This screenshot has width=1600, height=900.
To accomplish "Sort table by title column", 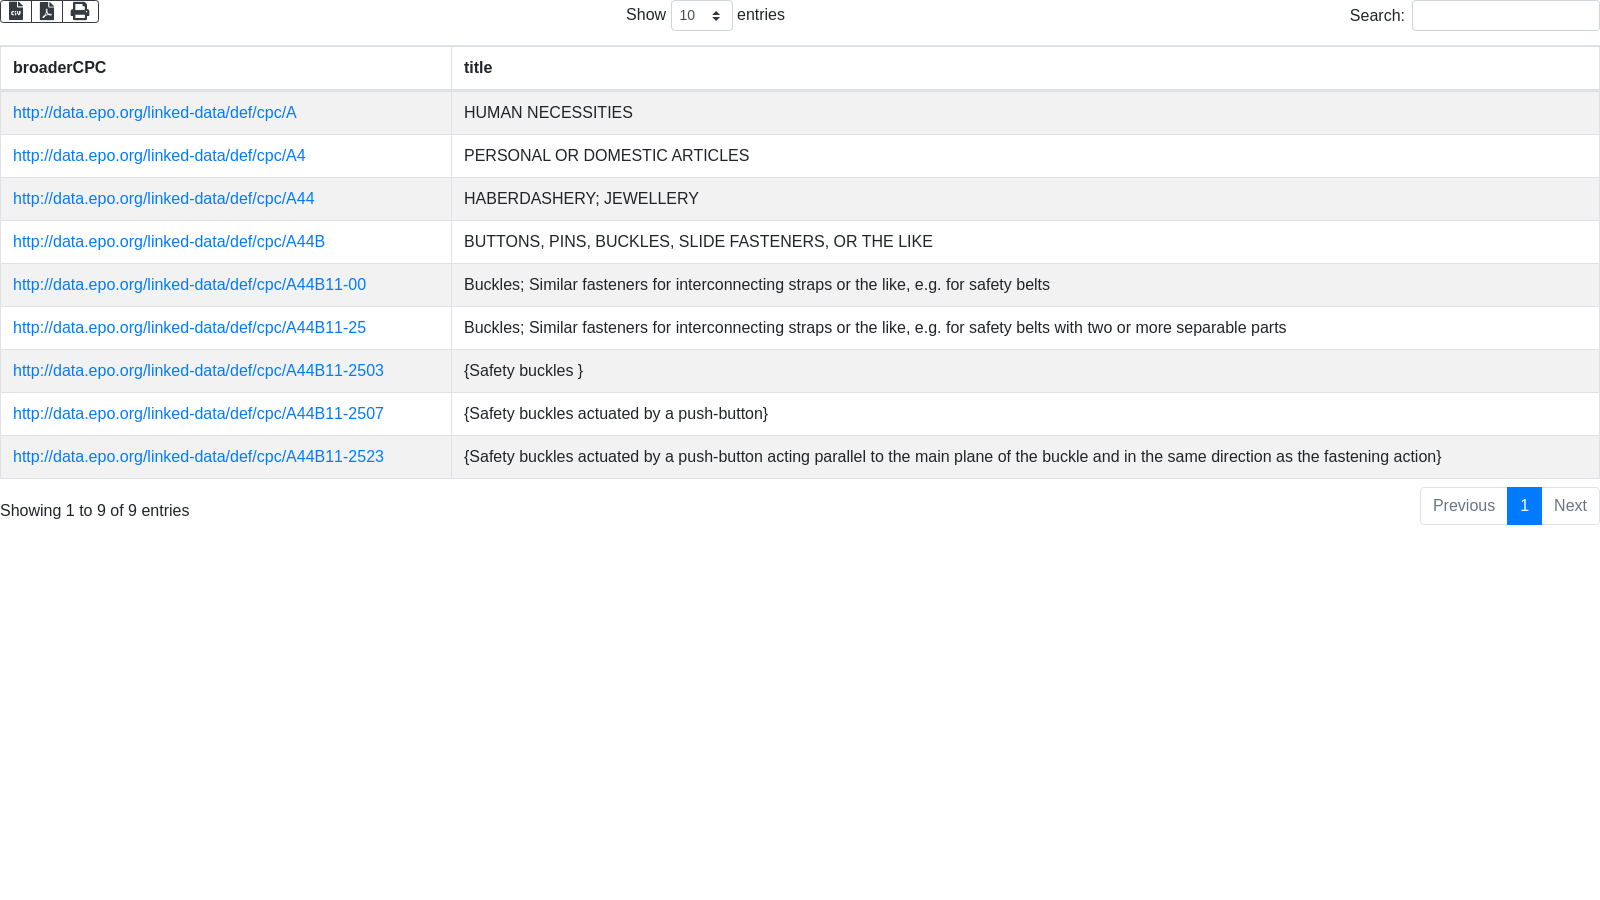I will [x=1024, y=68].
